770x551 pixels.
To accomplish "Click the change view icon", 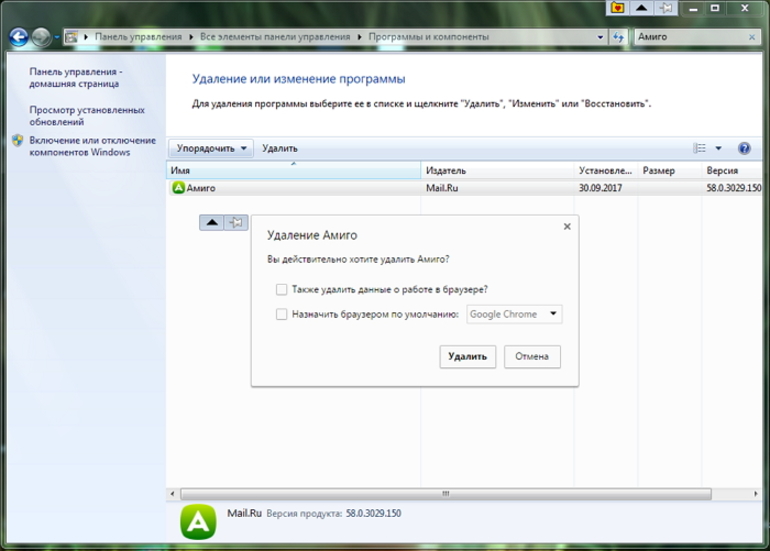I will tap(699, 148).
